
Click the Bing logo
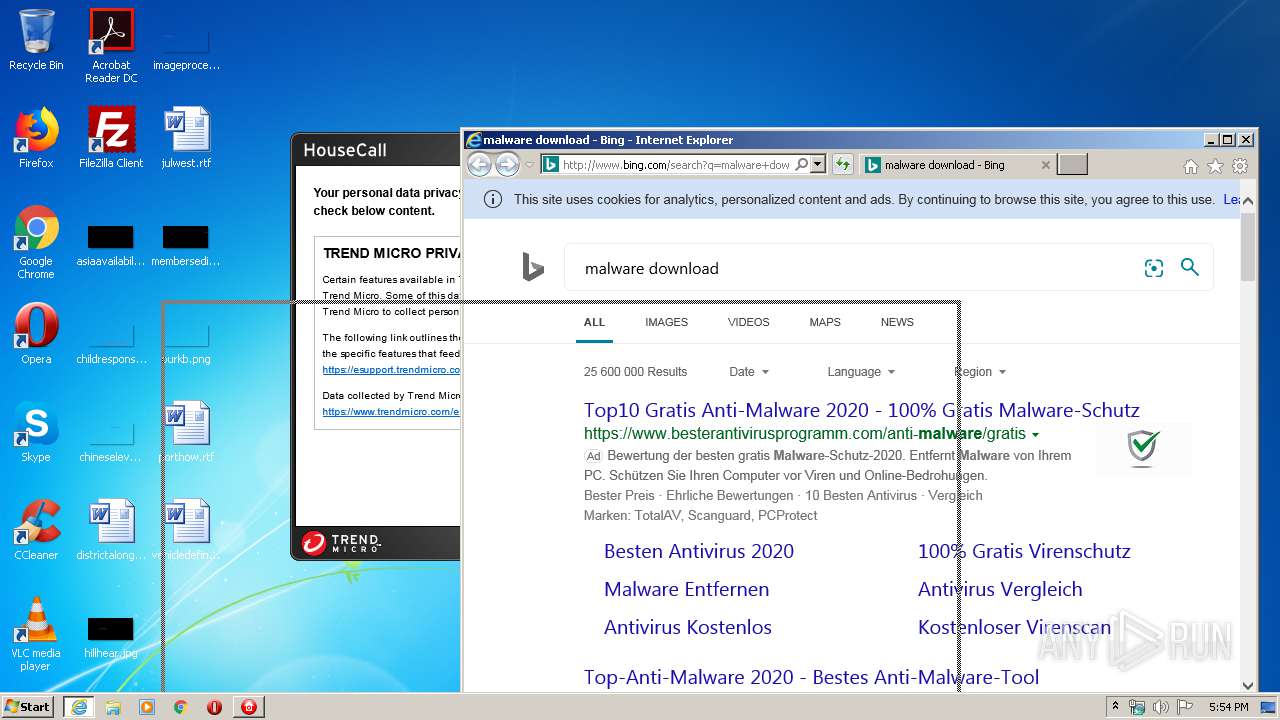(x=533, y=267)
